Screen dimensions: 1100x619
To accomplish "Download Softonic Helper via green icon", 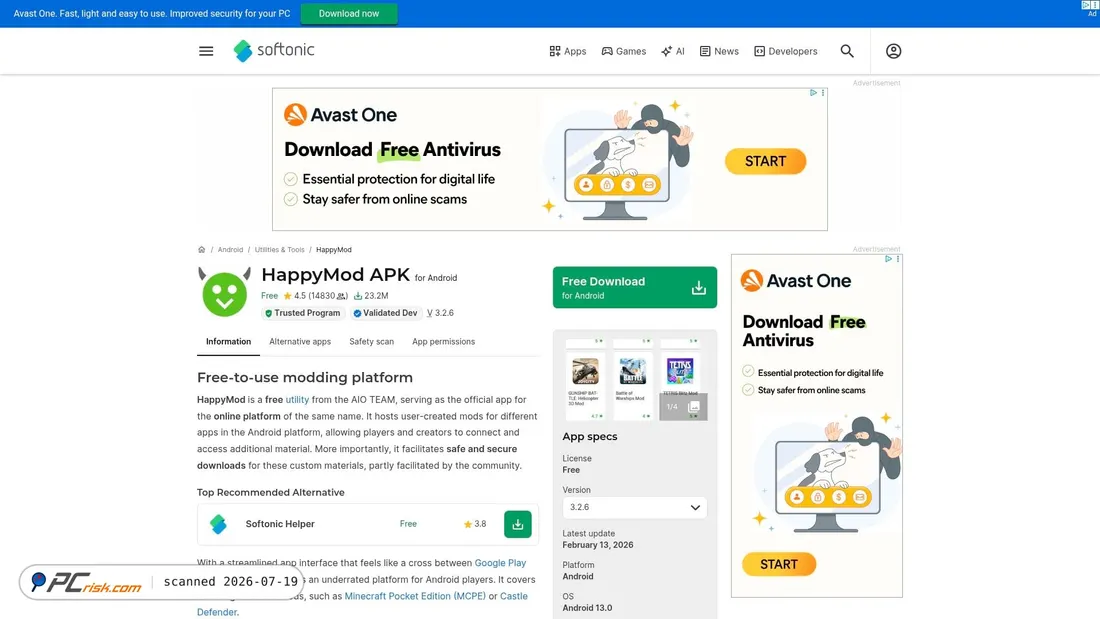I will tap(518, 524).
